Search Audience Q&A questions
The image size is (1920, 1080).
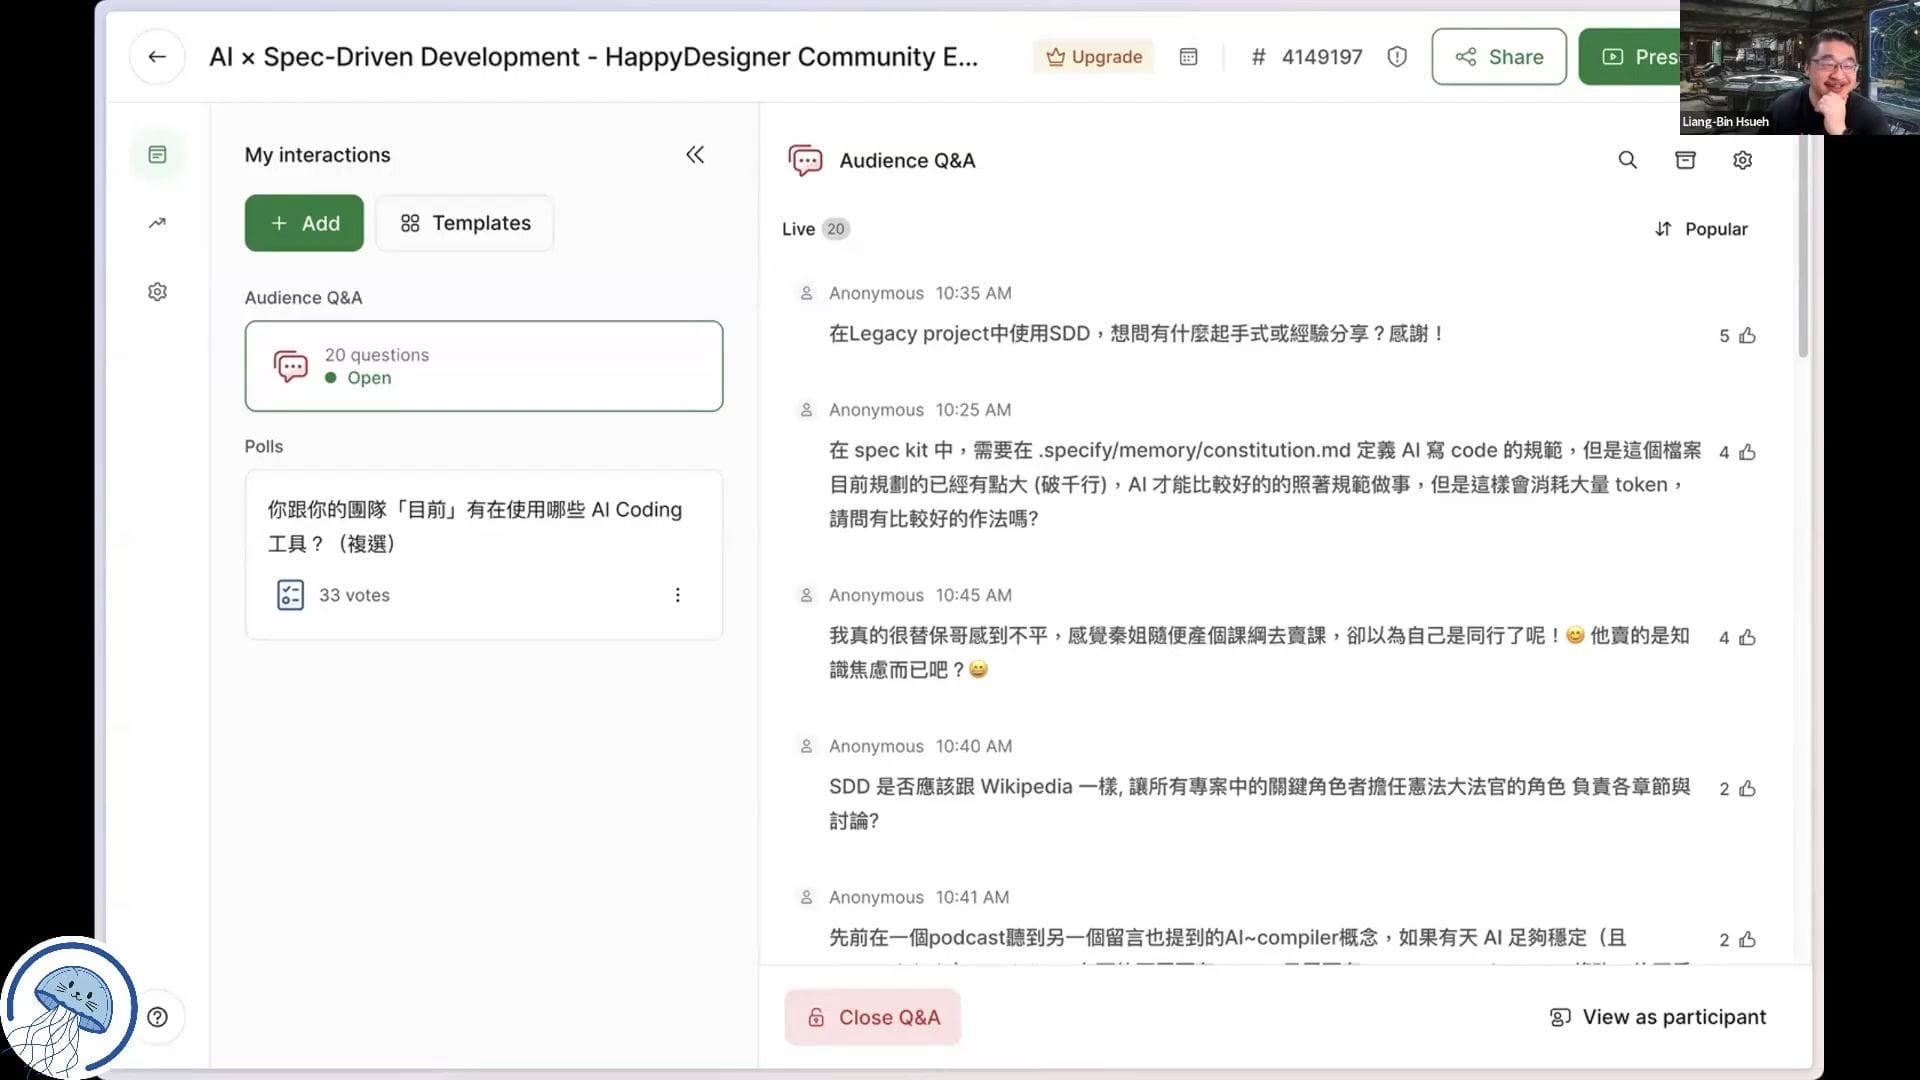pos(1627,160)
